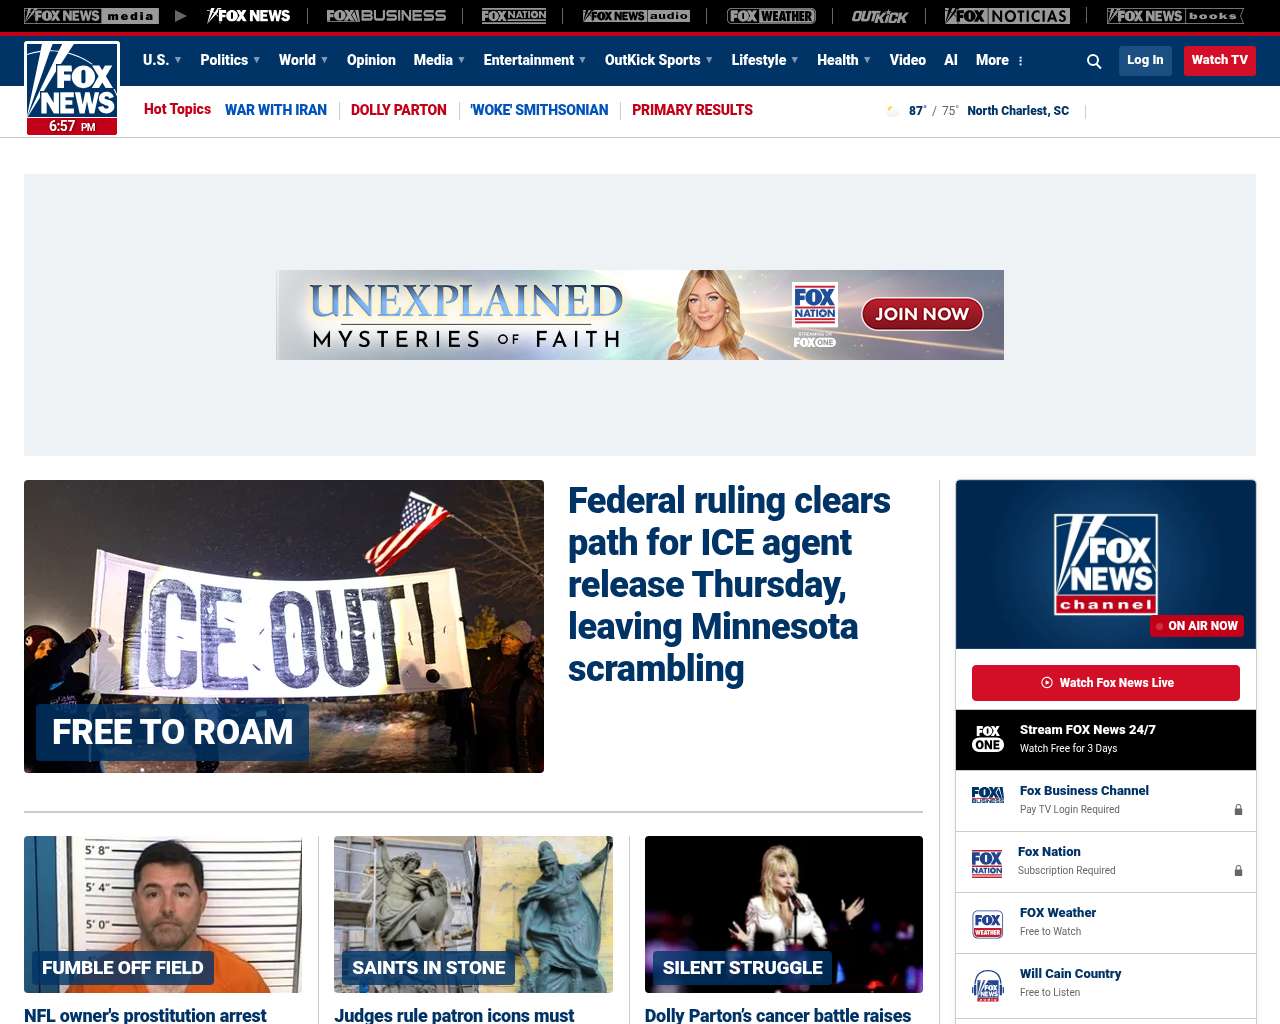This screenshot has width=1280, height=1024.
Task: Click Unexplained Mysteries of Faith ad banner
Action: point(640,315)
